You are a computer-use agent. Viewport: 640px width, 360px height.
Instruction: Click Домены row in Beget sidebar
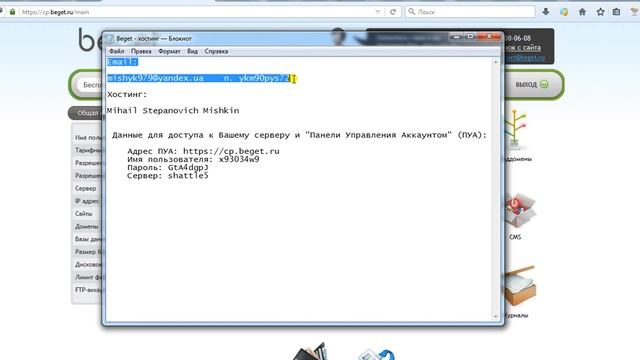(87, 227)
